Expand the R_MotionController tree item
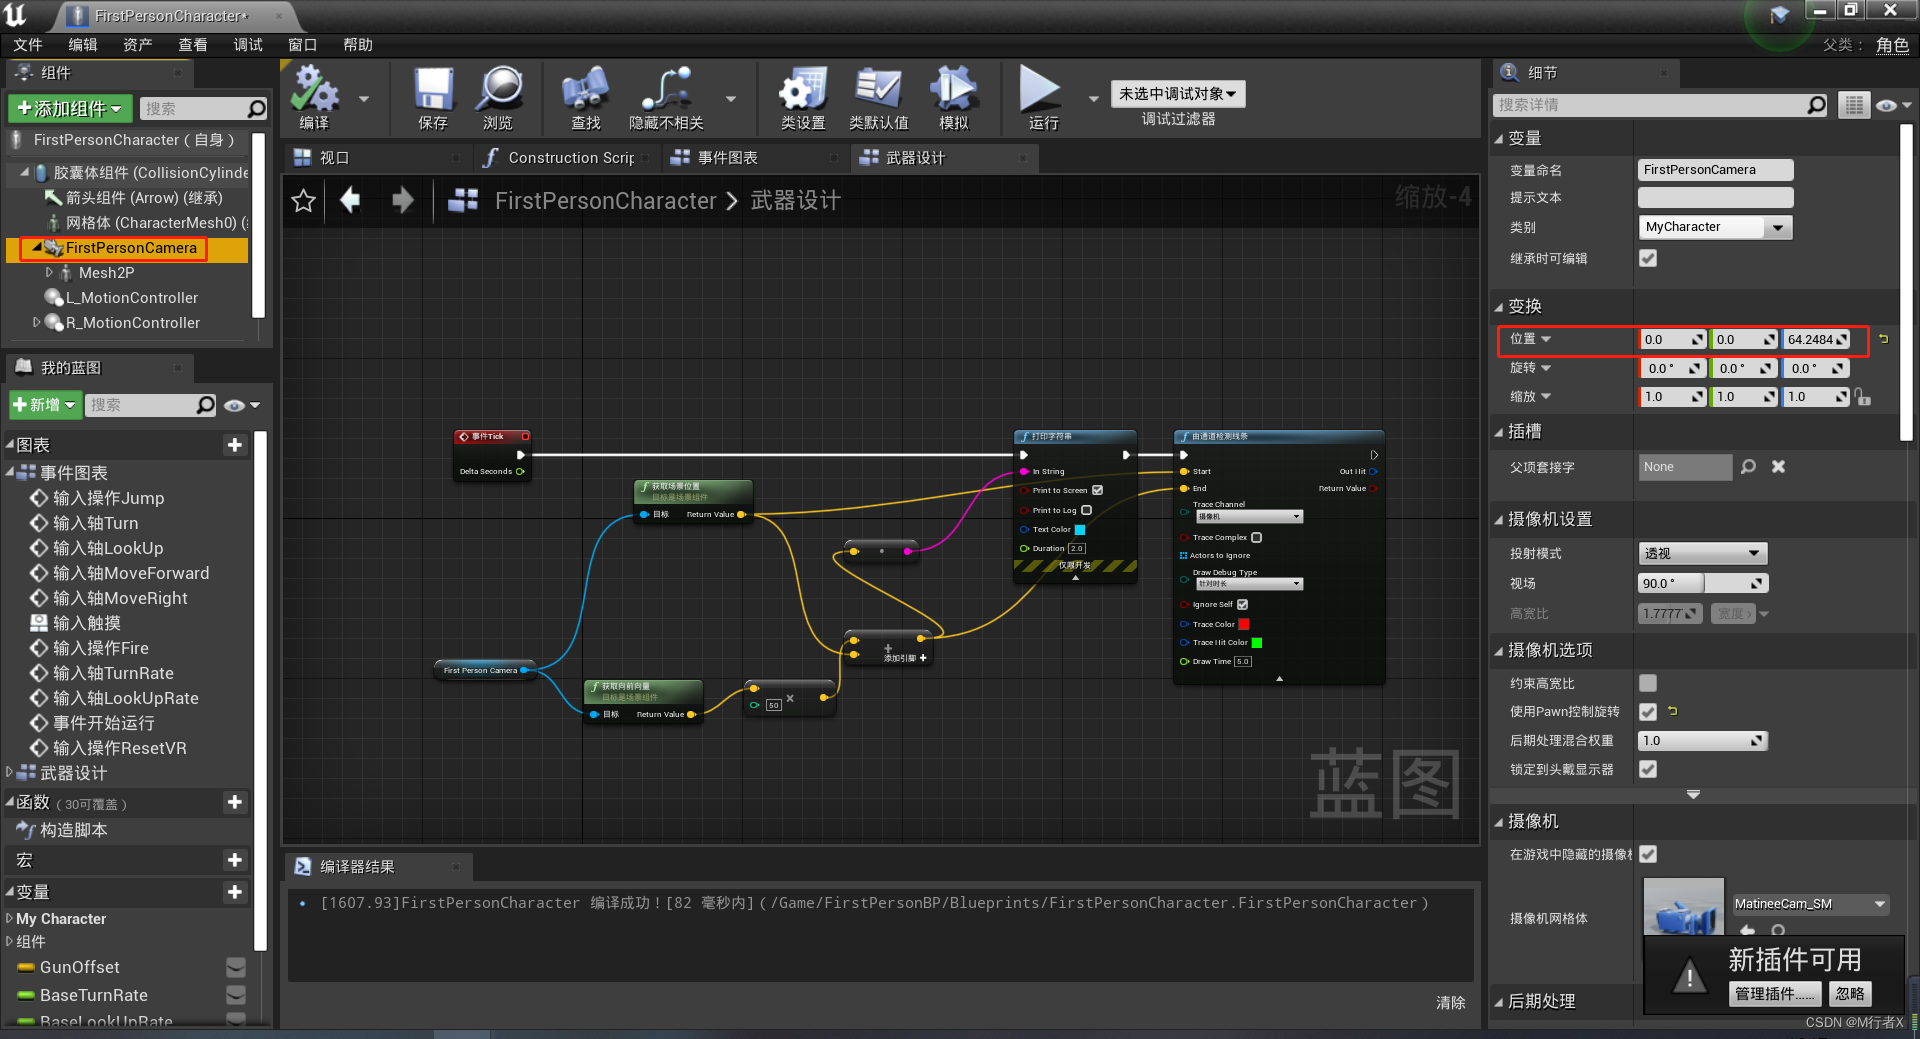The image size is (1920, 1039). (x=37, y=322)
